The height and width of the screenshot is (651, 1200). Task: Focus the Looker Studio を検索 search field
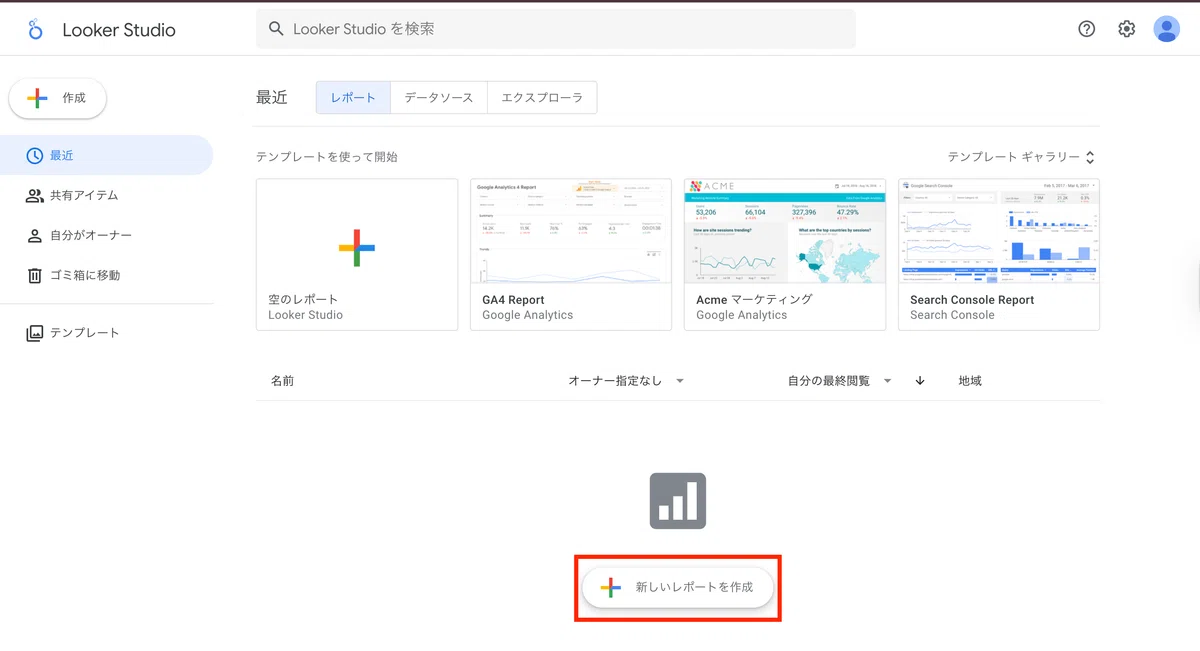(x=556, y=29)
